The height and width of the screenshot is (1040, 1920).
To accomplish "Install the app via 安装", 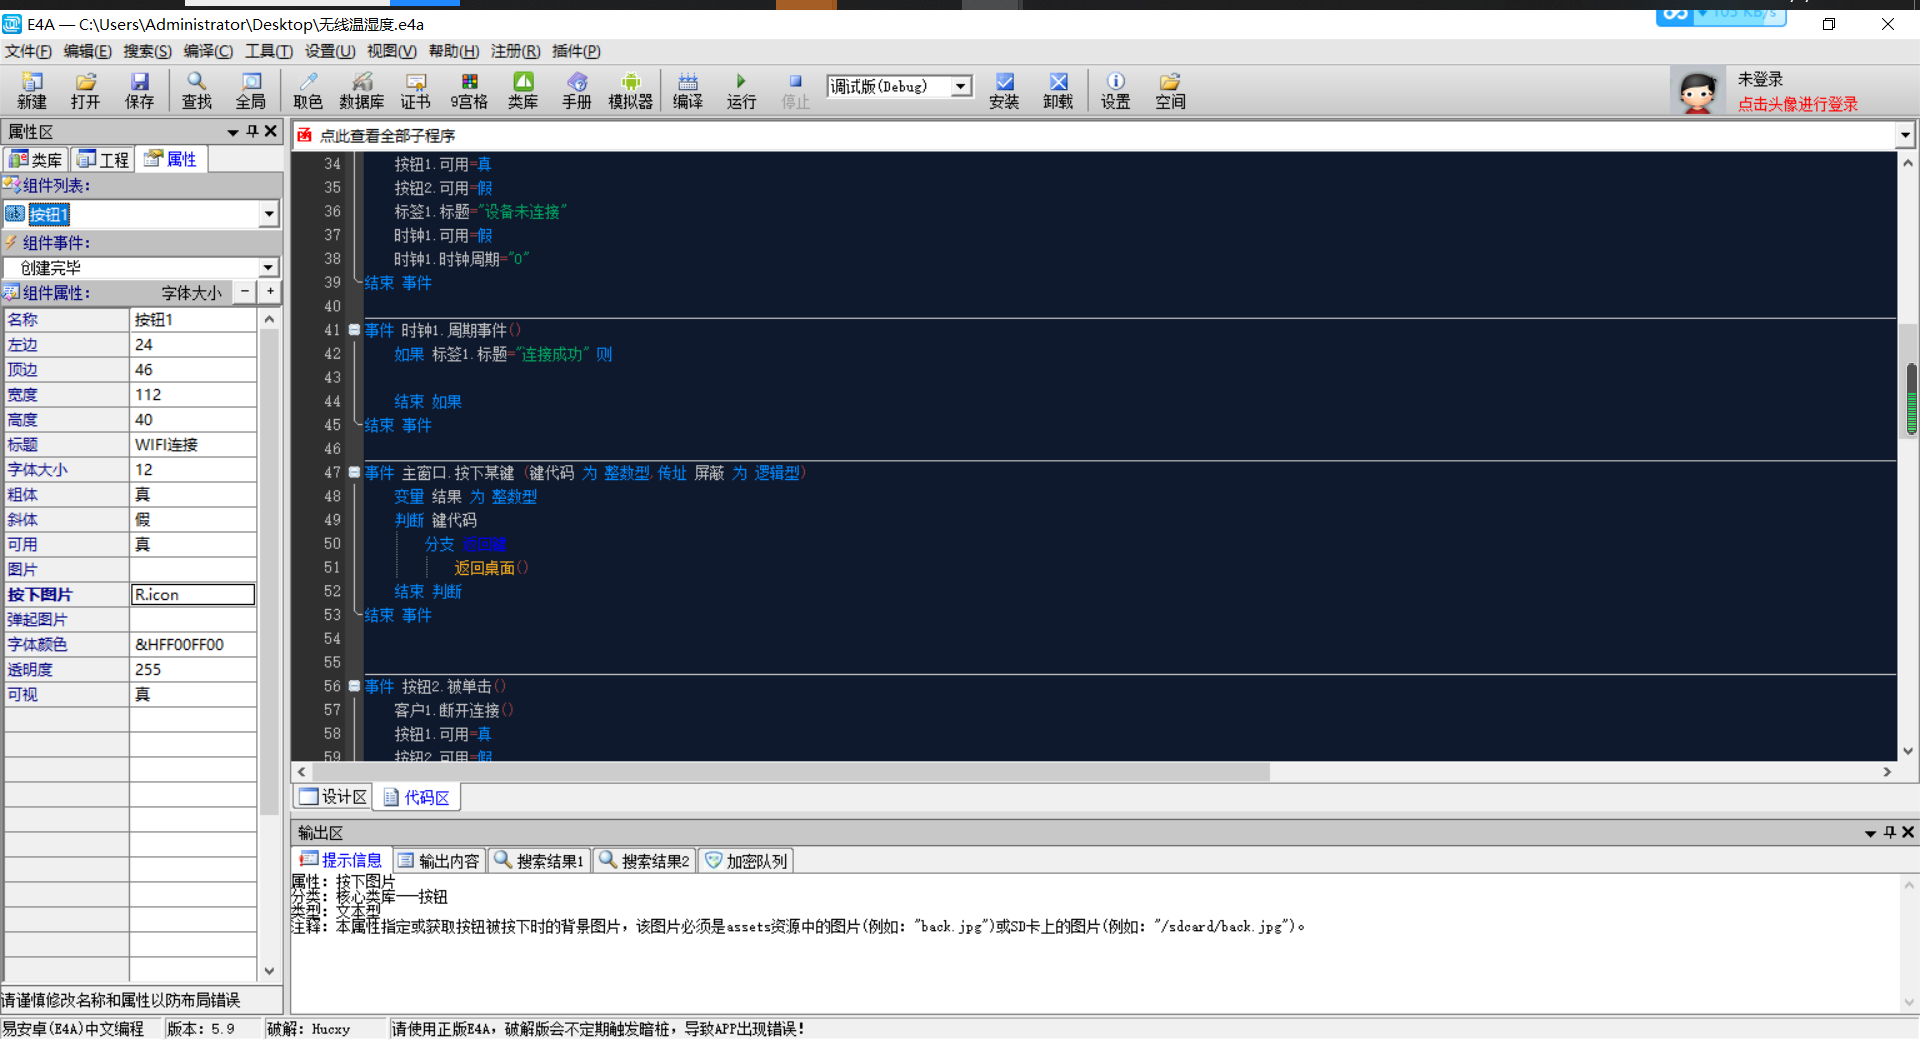I will coord(1003,90).
